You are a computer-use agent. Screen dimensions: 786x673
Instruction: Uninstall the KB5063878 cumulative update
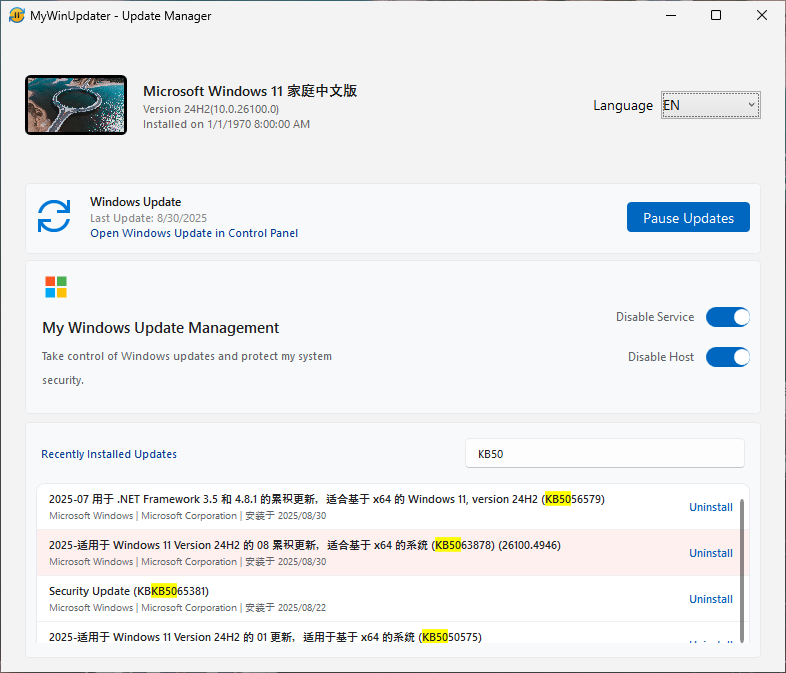[711, 553]
